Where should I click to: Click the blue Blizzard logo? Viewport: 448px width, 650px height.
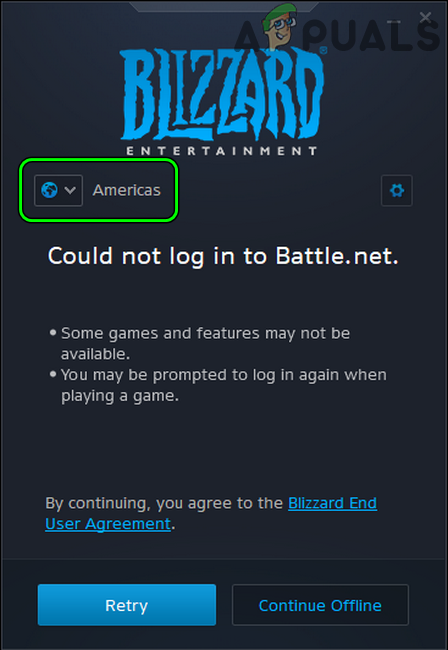tap(222, 93)
